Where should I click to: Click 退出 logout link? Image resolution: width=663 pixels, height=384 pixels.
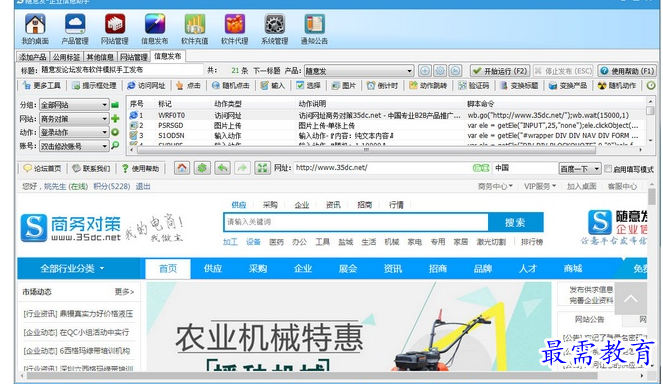pos(143,186)
